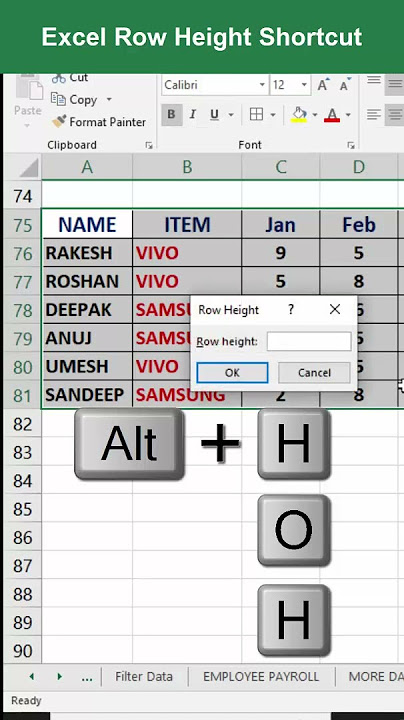
Task: Toggle Underline formatting button
Action: (214, 115)
